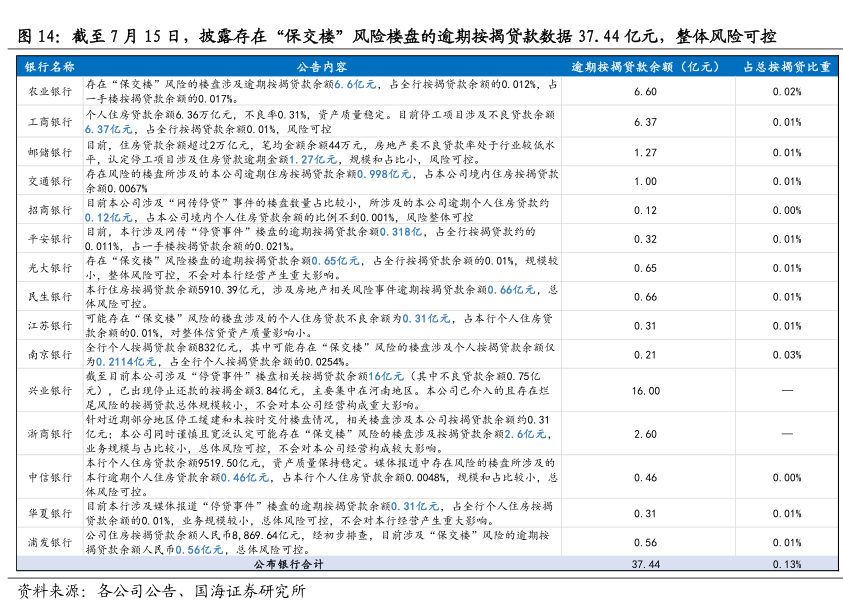Image resolution: width=843 pixels, height=612 pixels.
Task: Click the share value '0.02%' for 农业银行
Action: coord(787,92)
